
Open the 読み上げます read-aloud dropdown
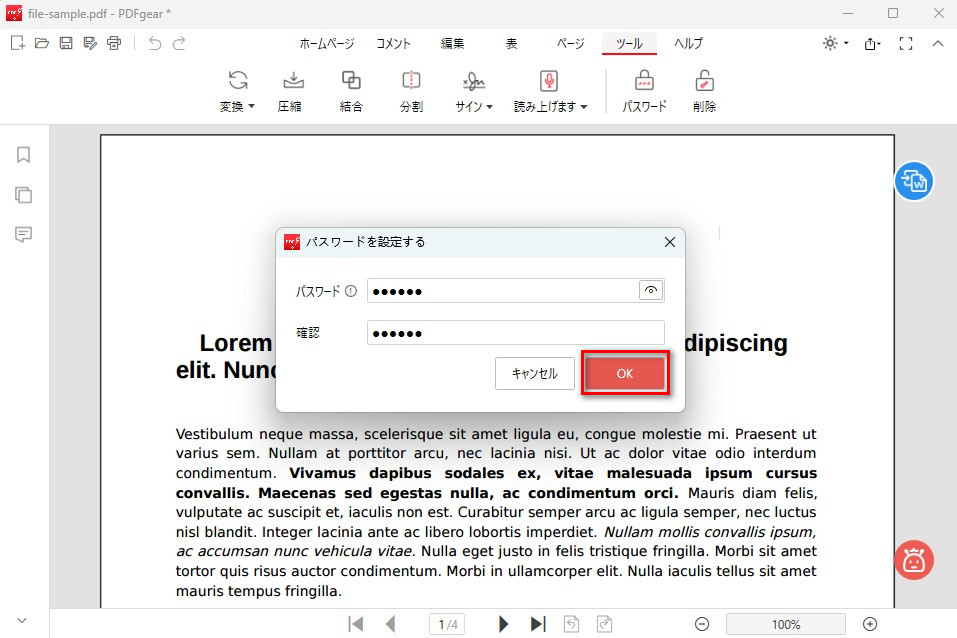tap(550, 91)
